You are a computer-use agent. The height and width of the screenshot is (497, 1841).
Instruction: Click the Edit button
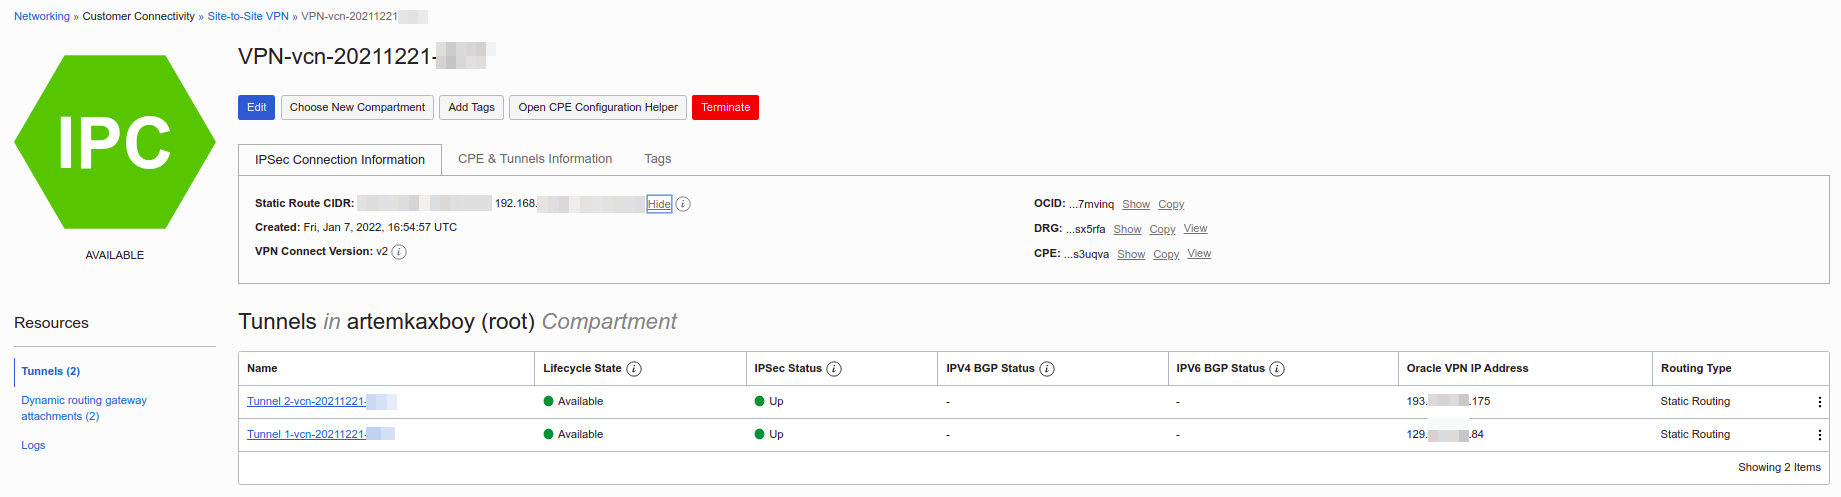(256, 107)
